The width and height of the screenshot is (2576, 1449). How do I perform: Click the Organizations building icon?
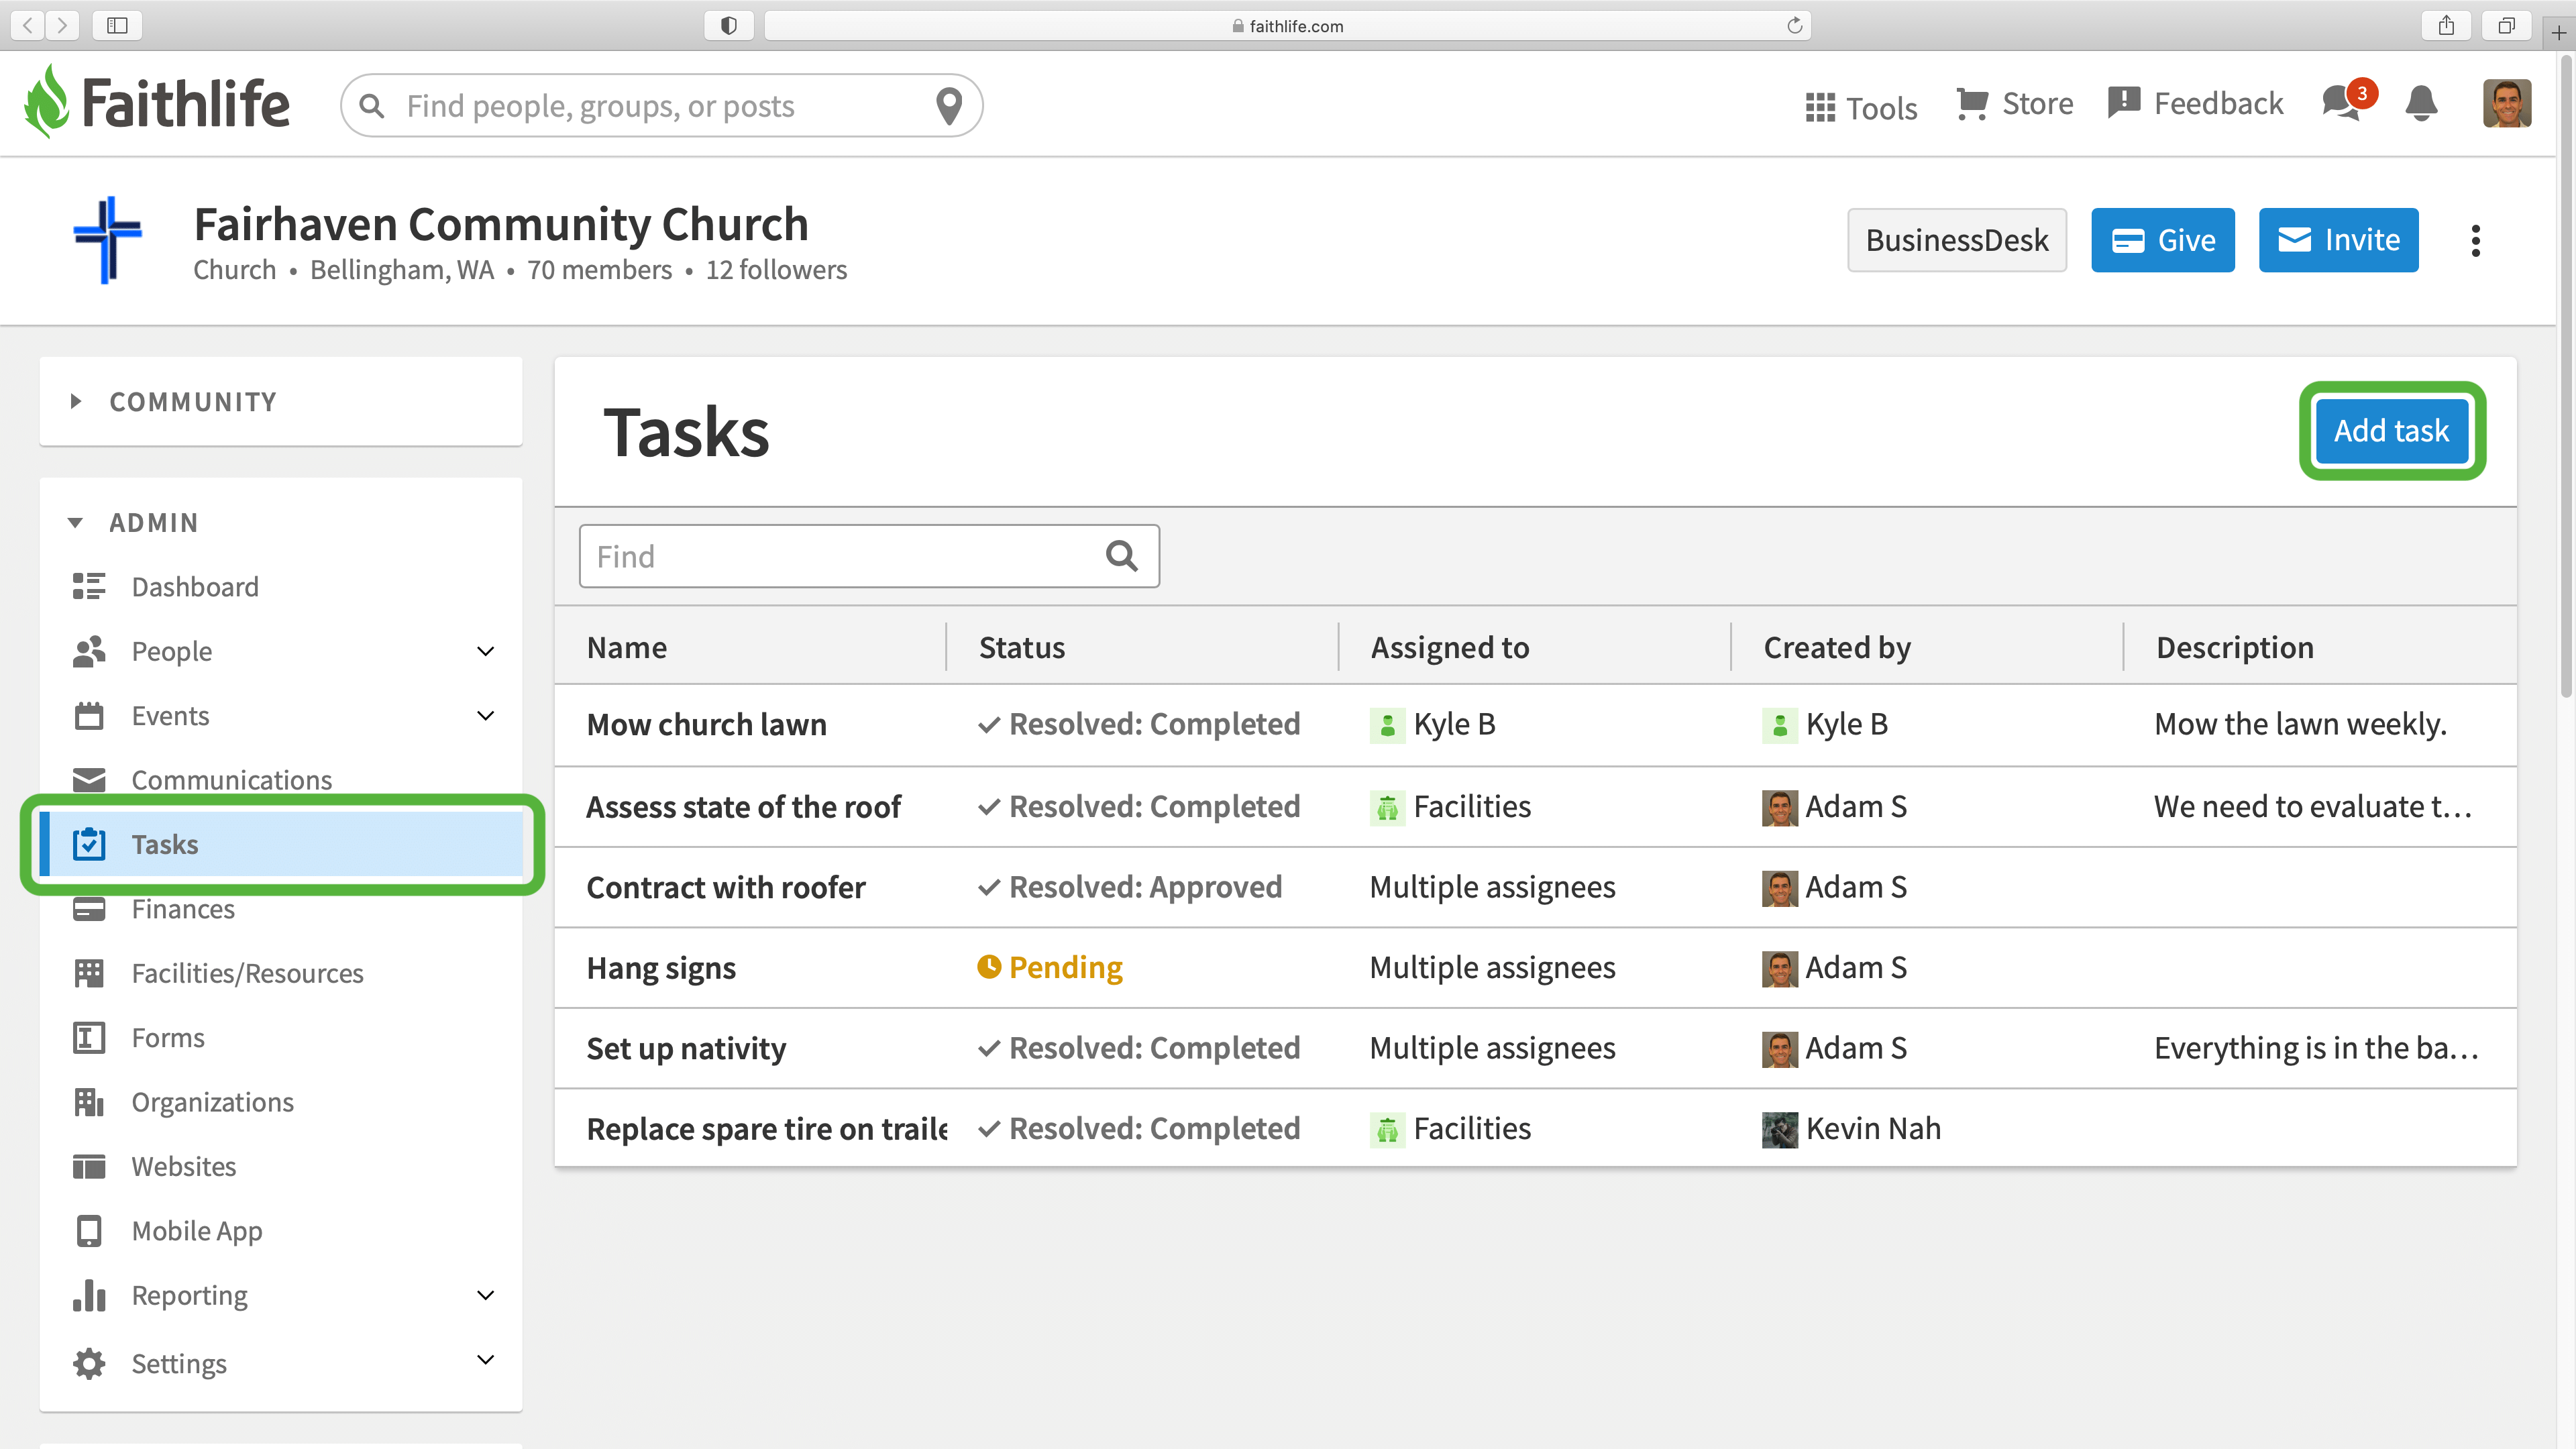click(x=89, y=1102)
